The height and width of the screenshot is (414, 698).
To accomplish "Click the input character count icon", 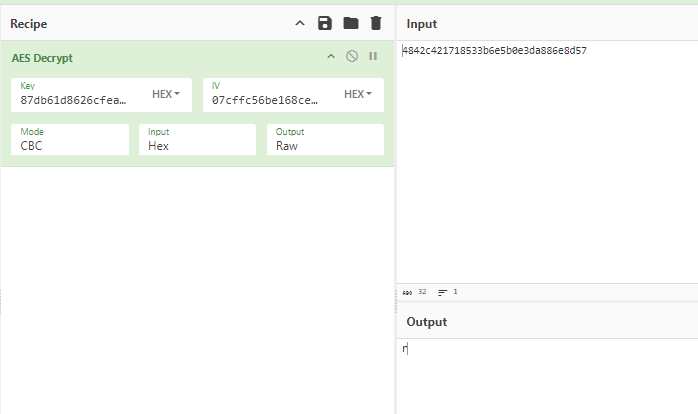I will [407, 292].
